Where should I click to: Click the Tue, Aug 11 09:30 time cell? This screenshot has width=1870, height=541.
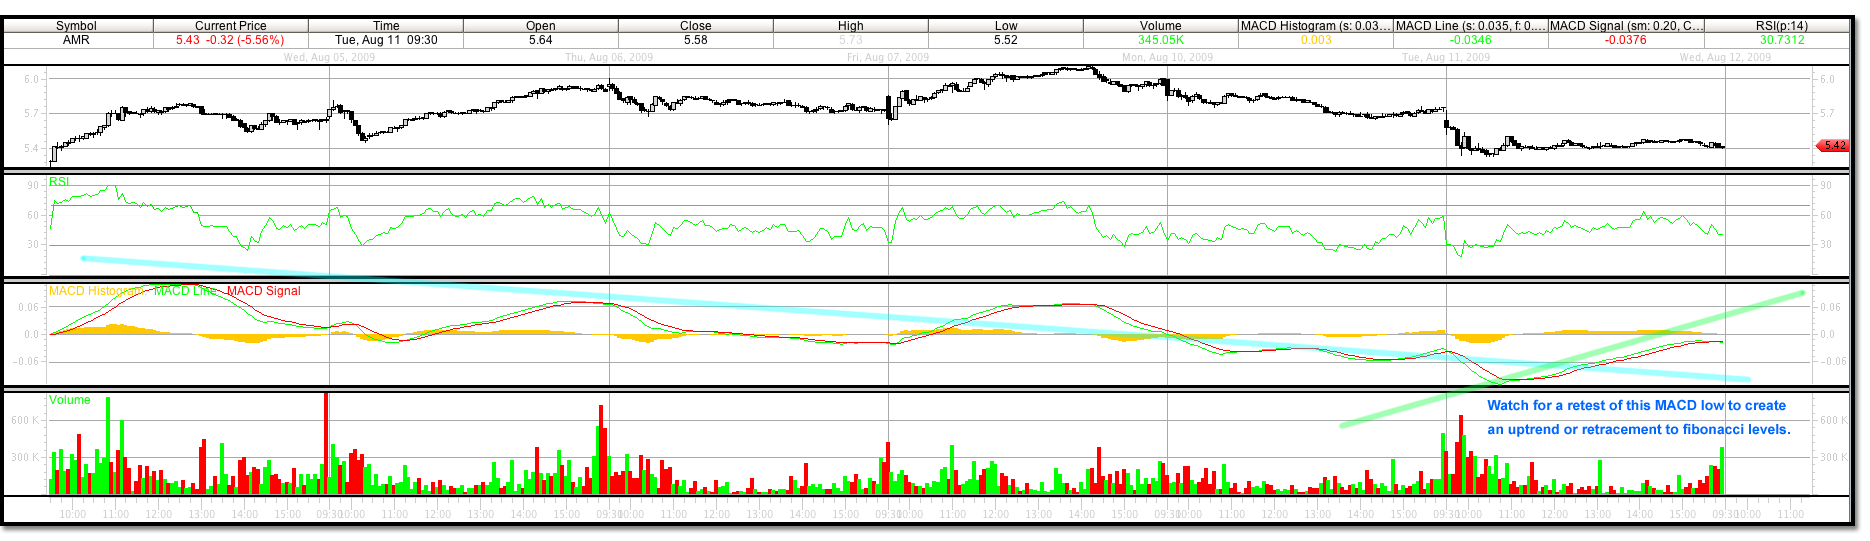pos(386,40)
